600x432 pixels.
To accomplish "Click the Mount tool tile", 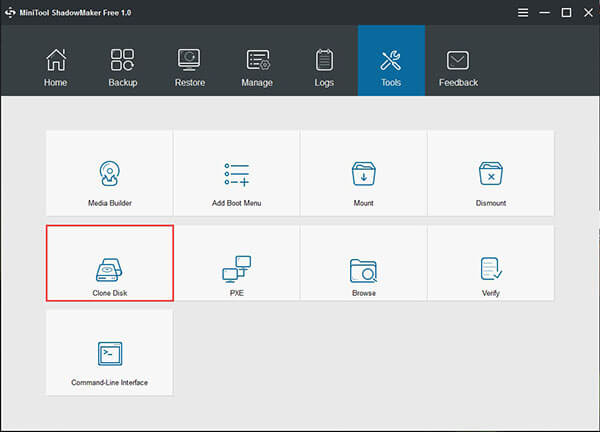I will [x=364, y=173].
